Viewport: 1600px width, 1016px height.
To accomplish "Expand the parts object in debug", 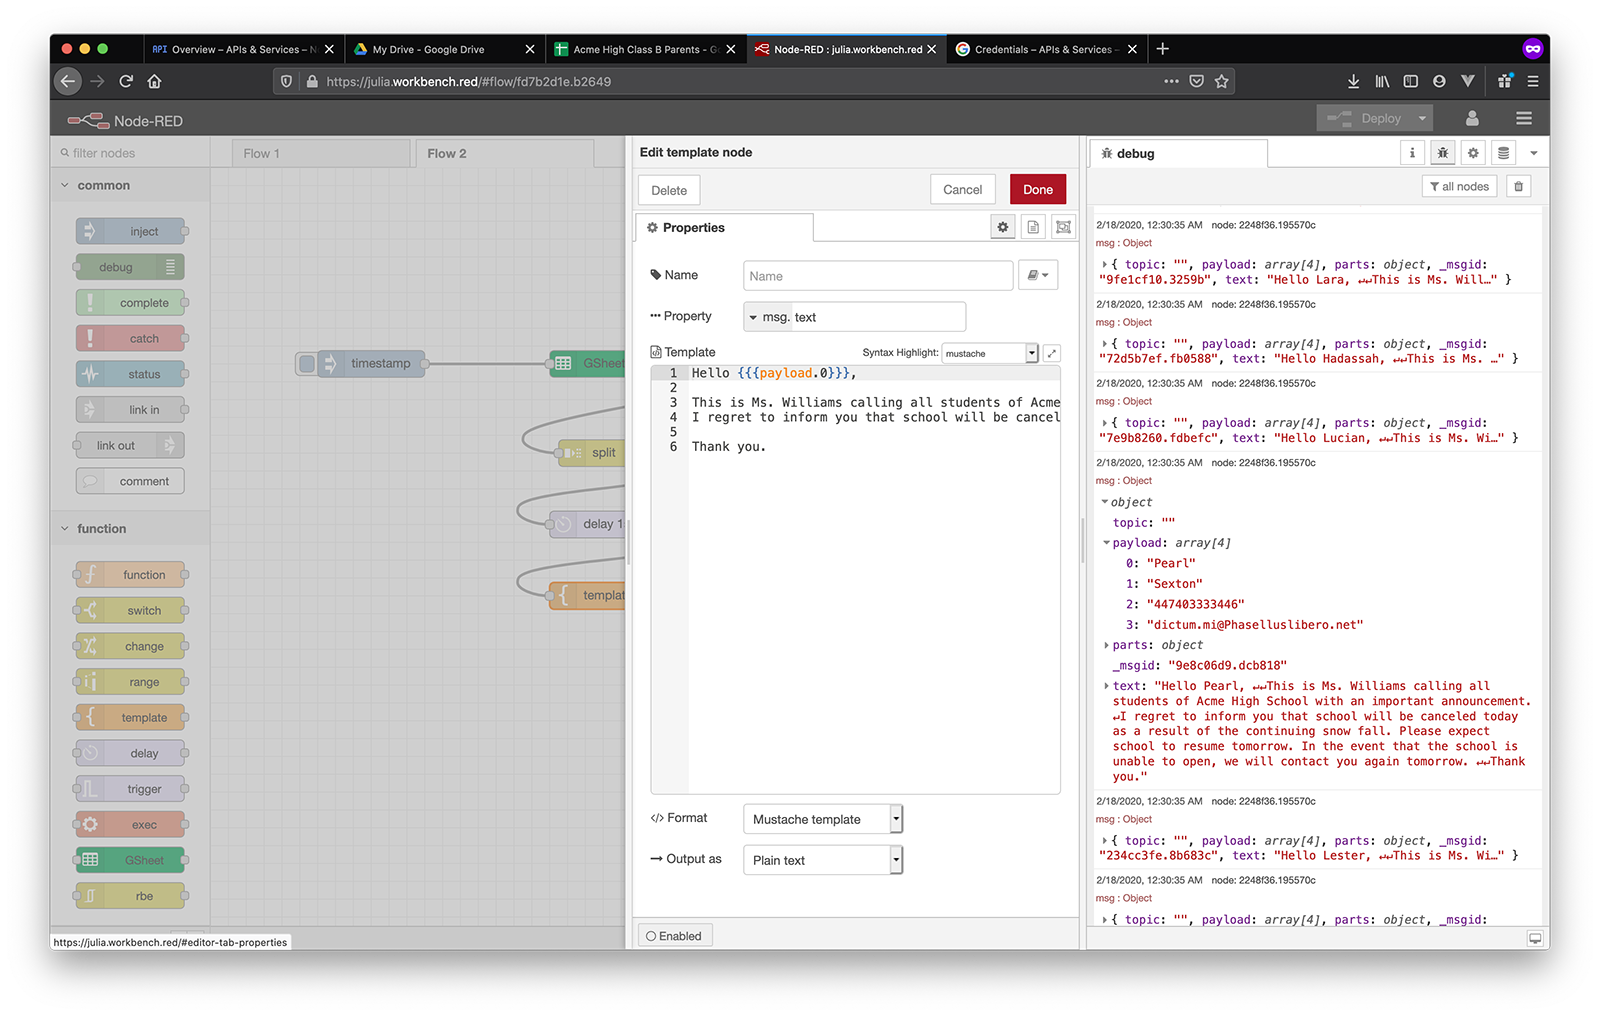I will [1107, 645].
